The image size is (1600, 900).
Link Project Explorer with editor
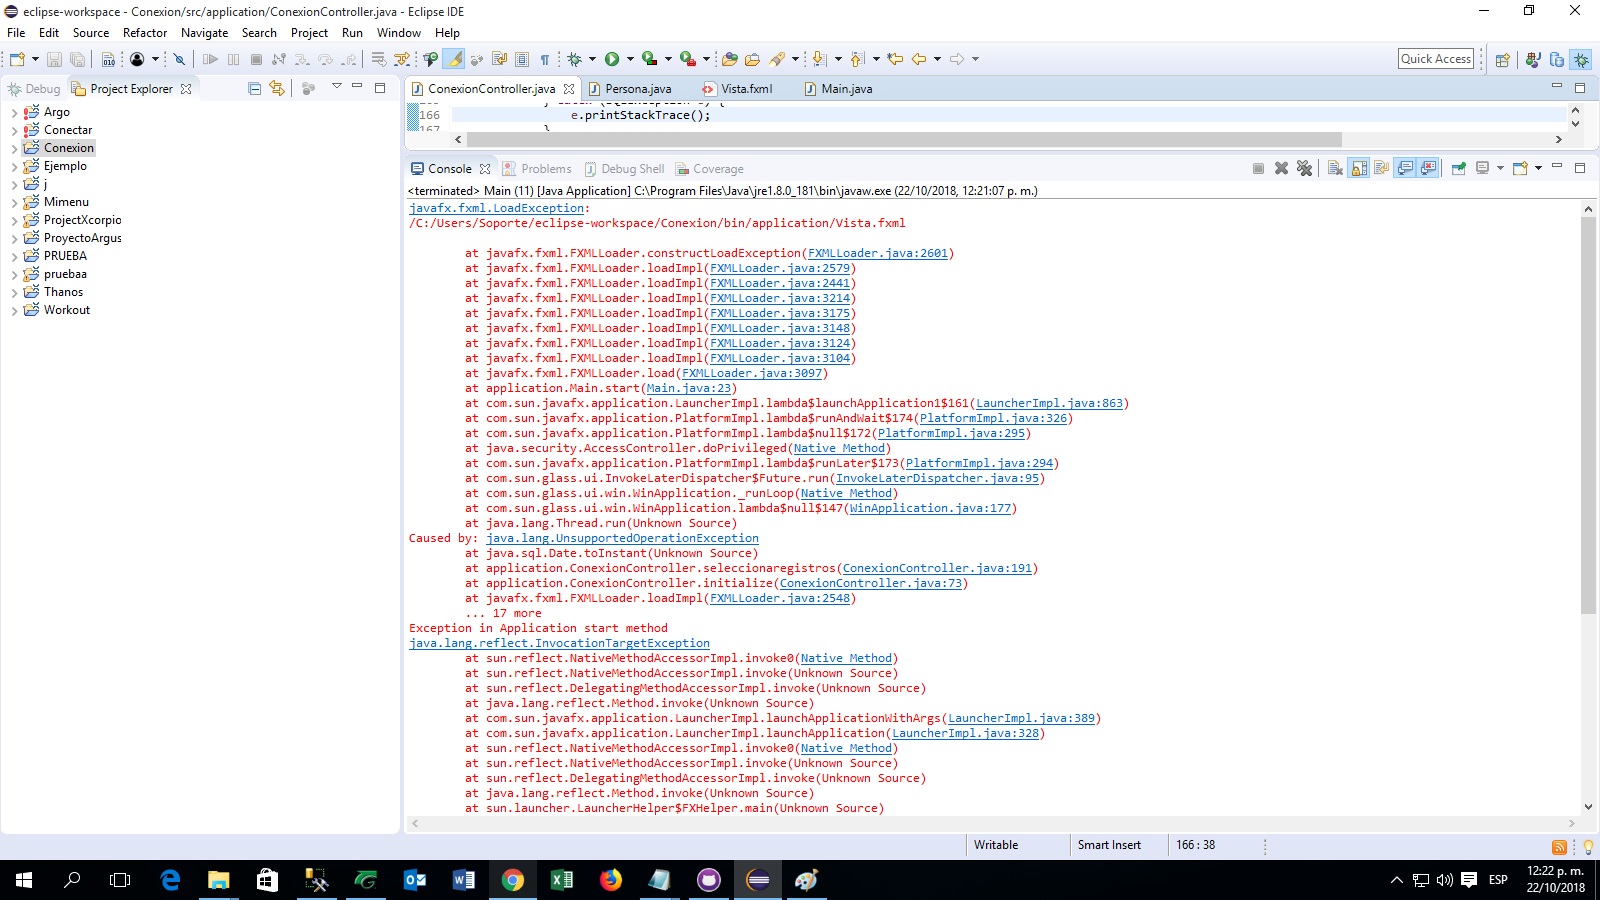click(276, 89)
